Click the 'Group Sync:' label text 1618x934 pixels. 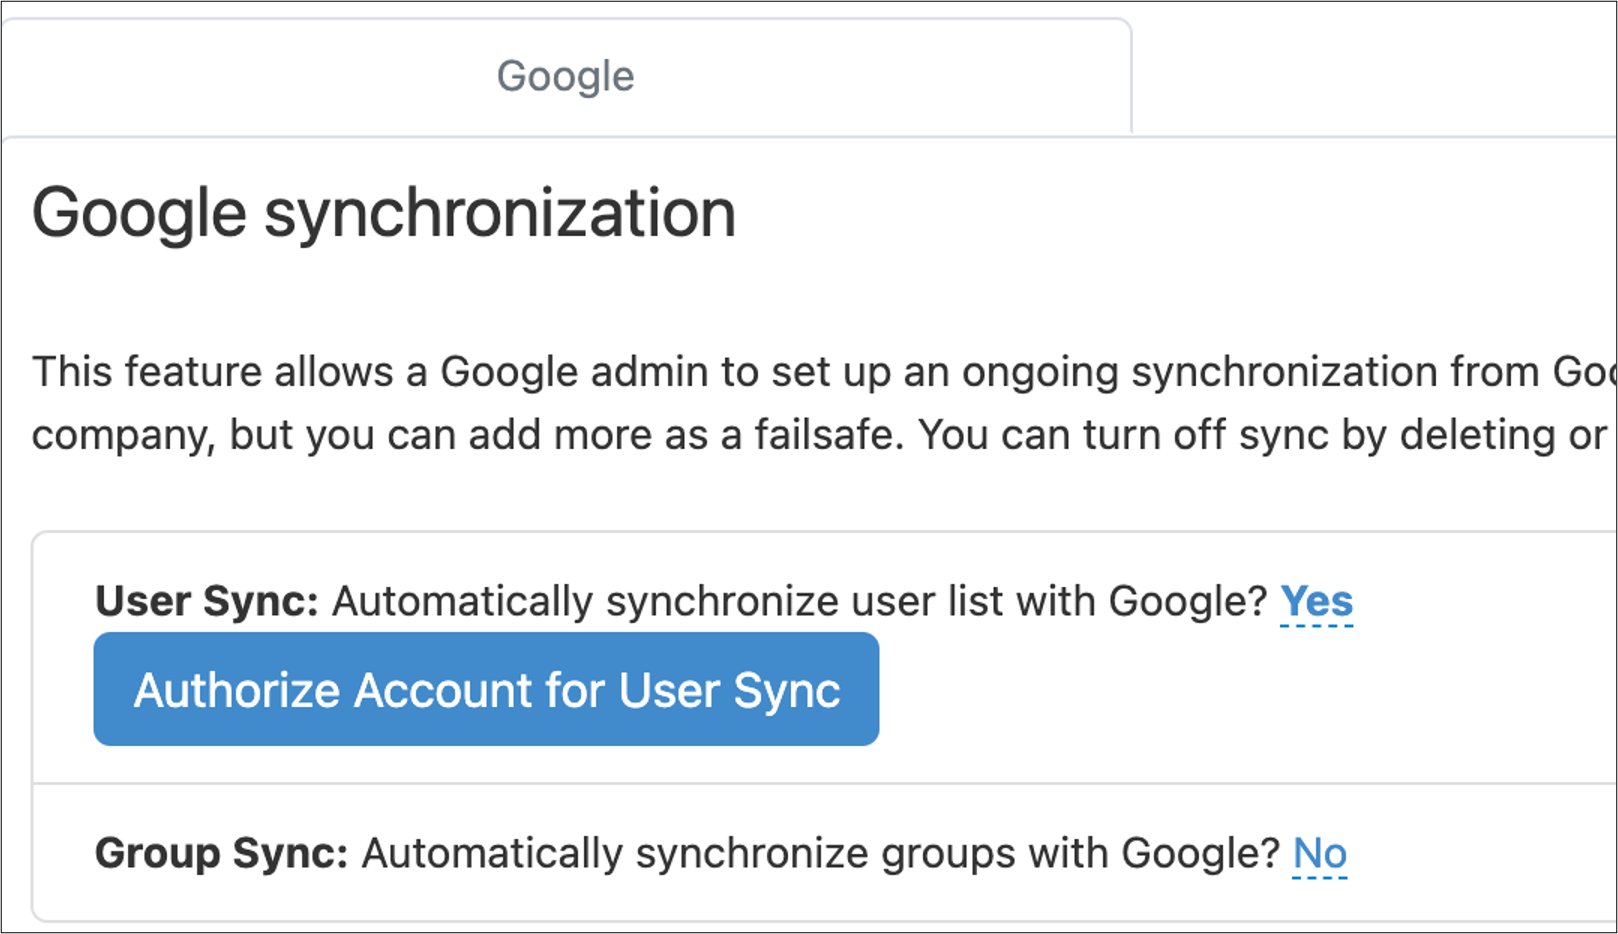221,854
